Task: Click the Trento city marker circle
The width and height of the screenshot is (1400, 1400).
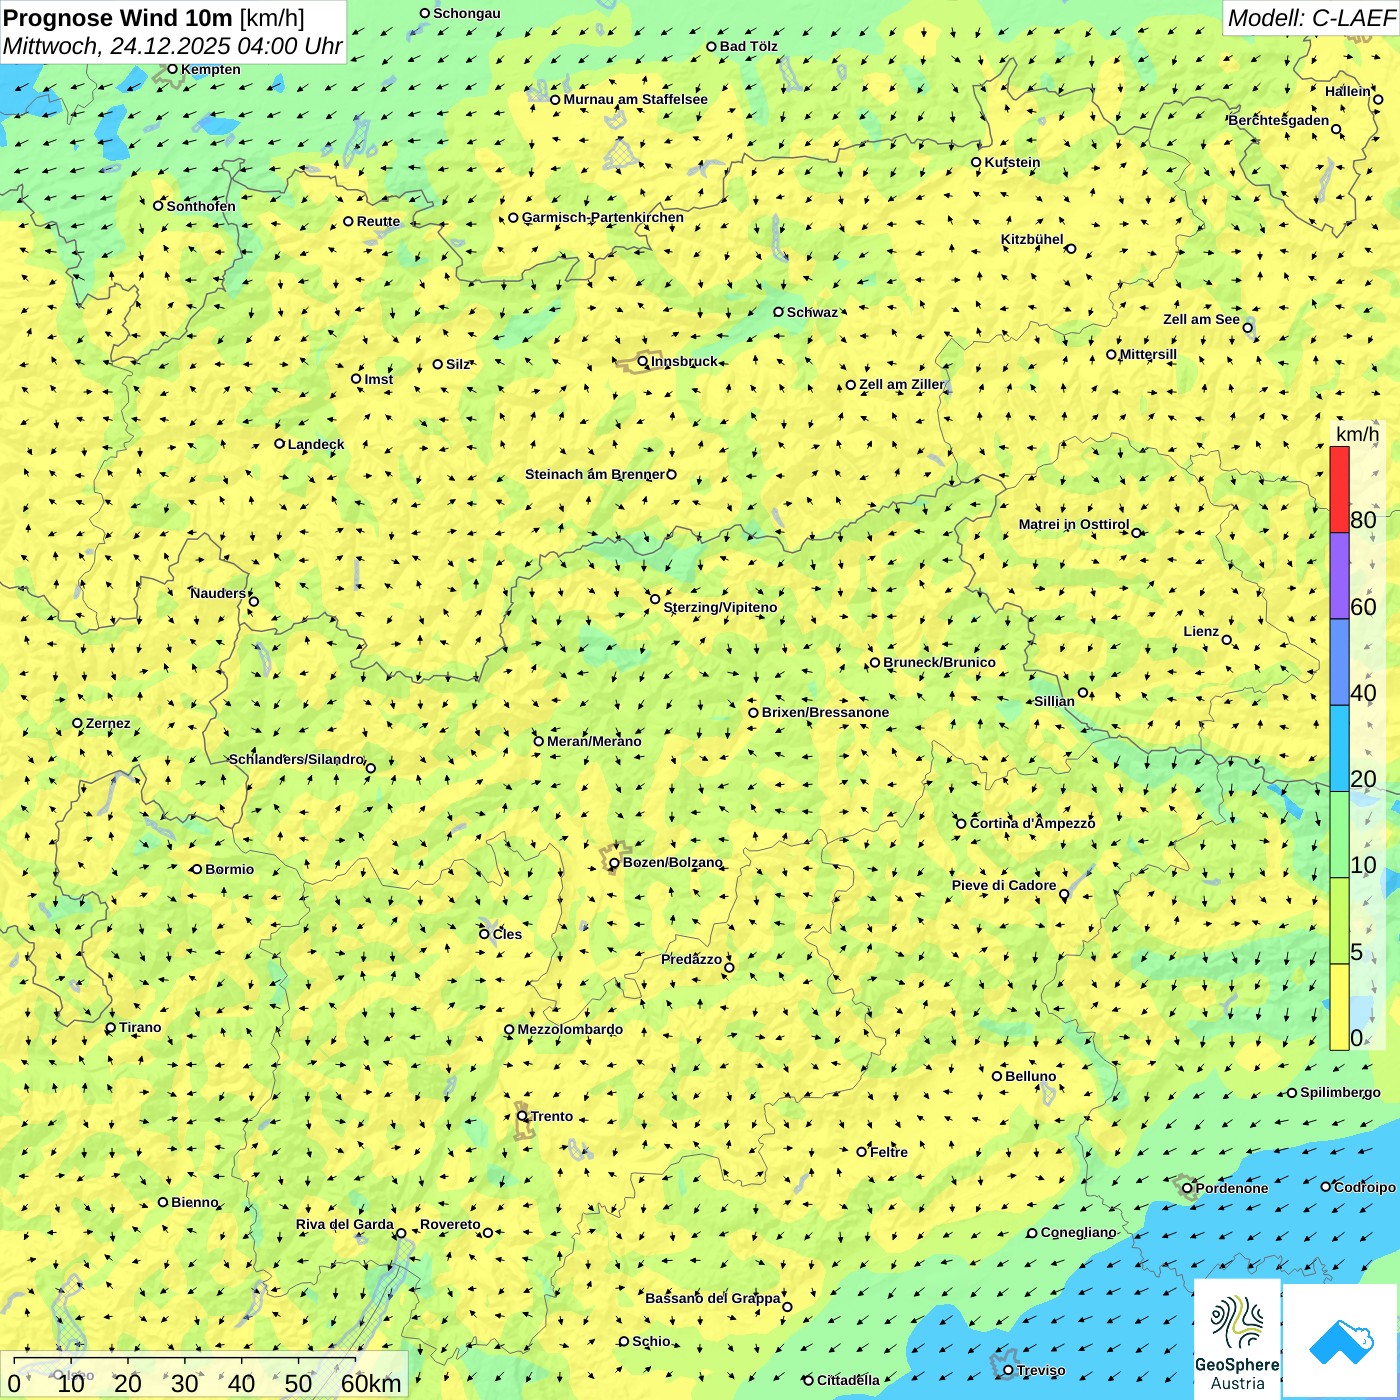Action: pos(522,1116)
